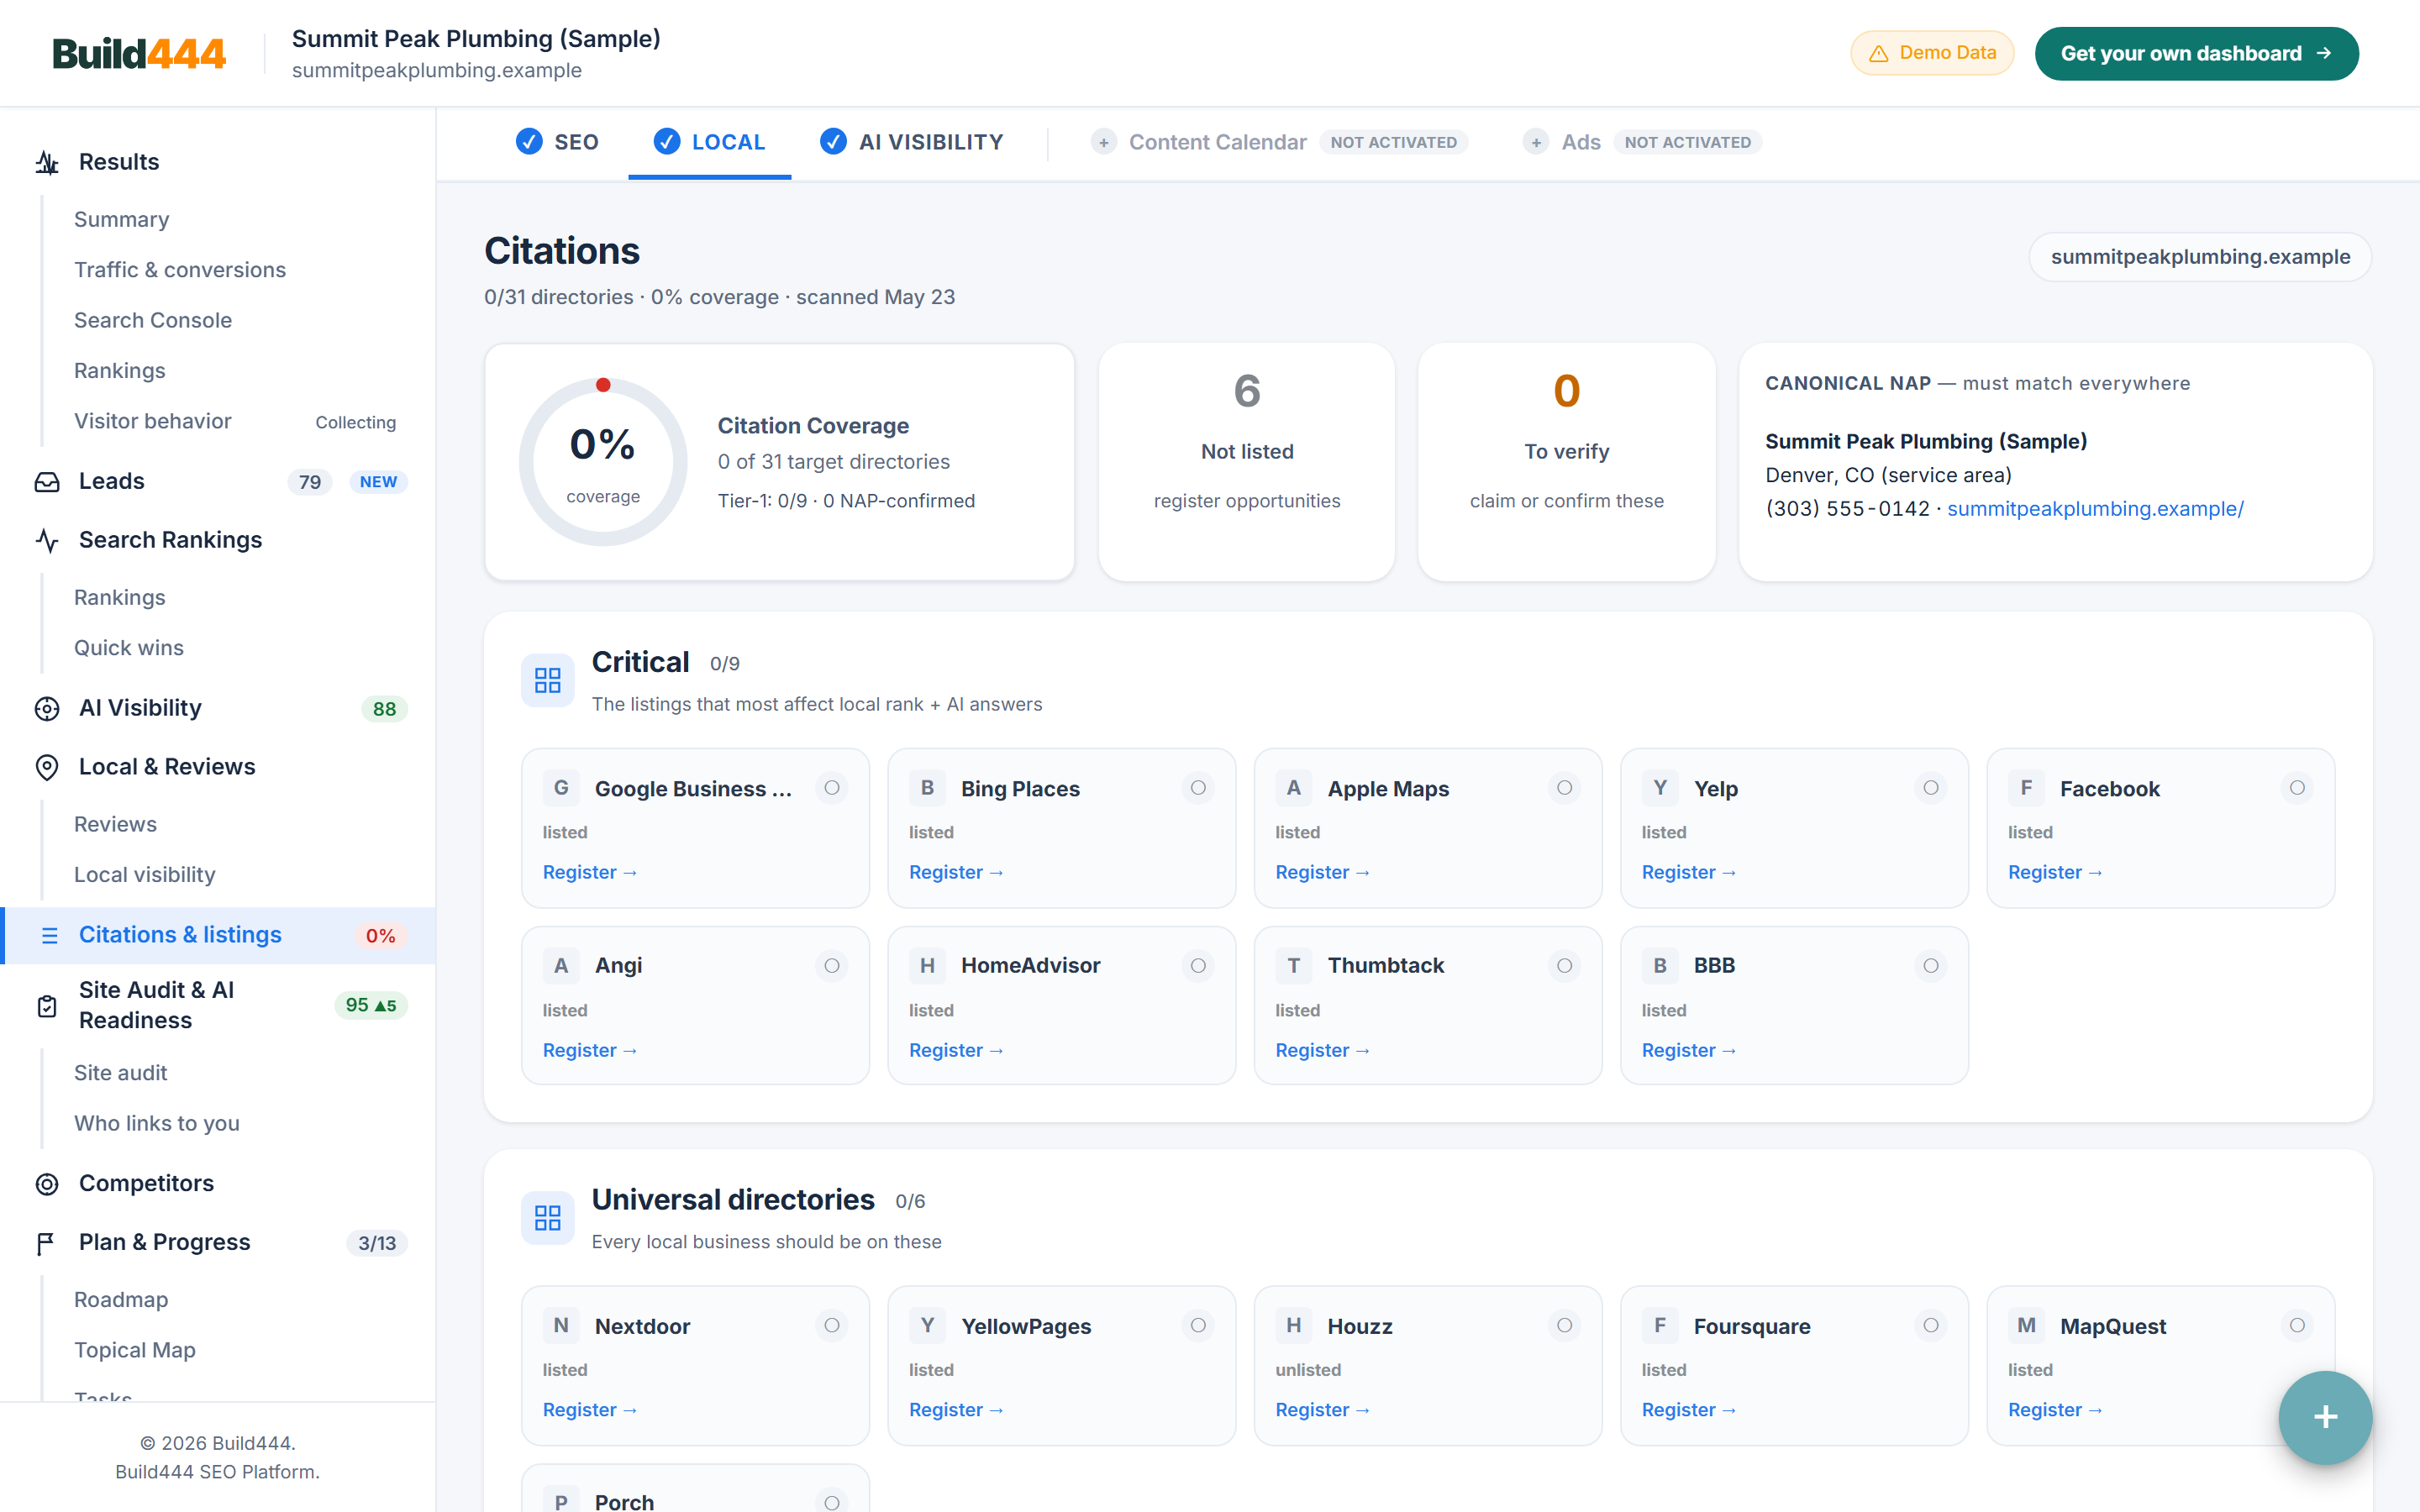Click the Site Audit clipboard icon

47,1006
